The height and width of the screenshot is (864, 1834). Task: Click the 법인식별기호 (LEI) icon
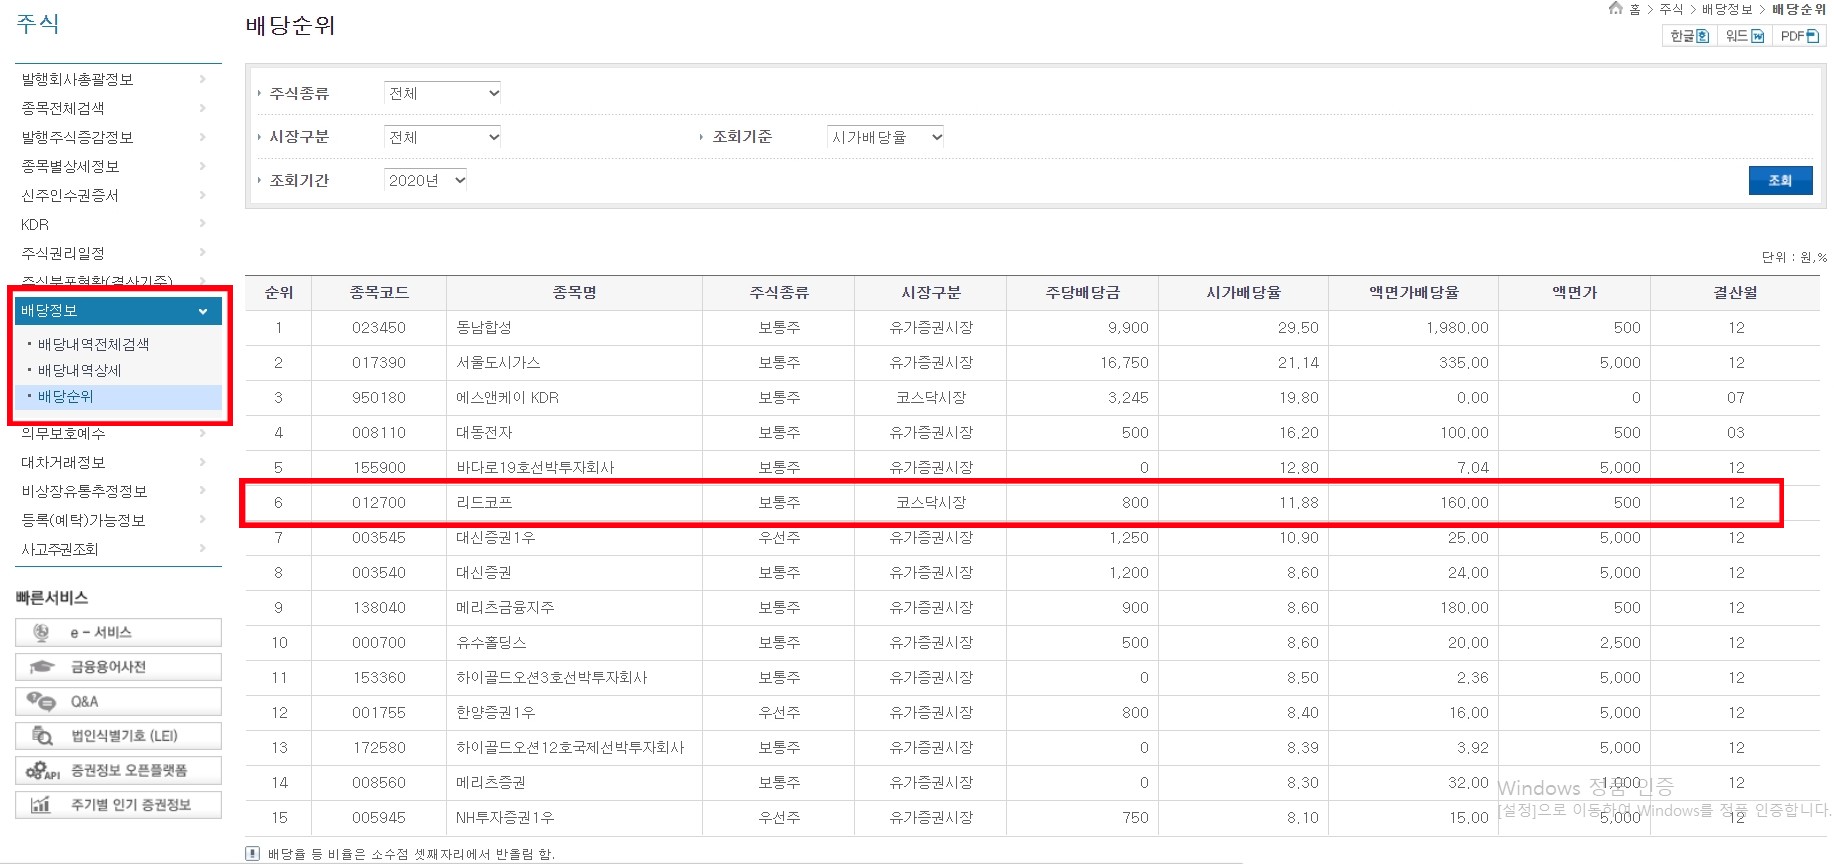(x=42, y=736)
